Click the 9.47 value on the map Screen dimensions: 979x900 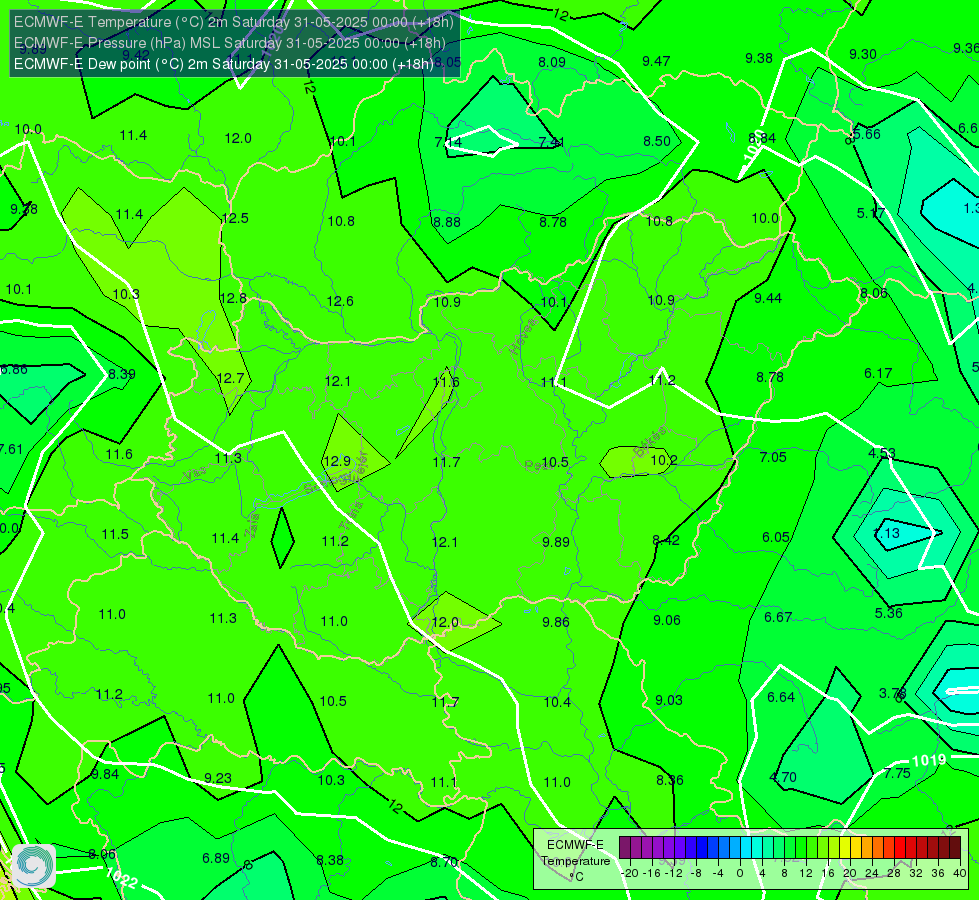pyautogui.click(x=656, y=61)
